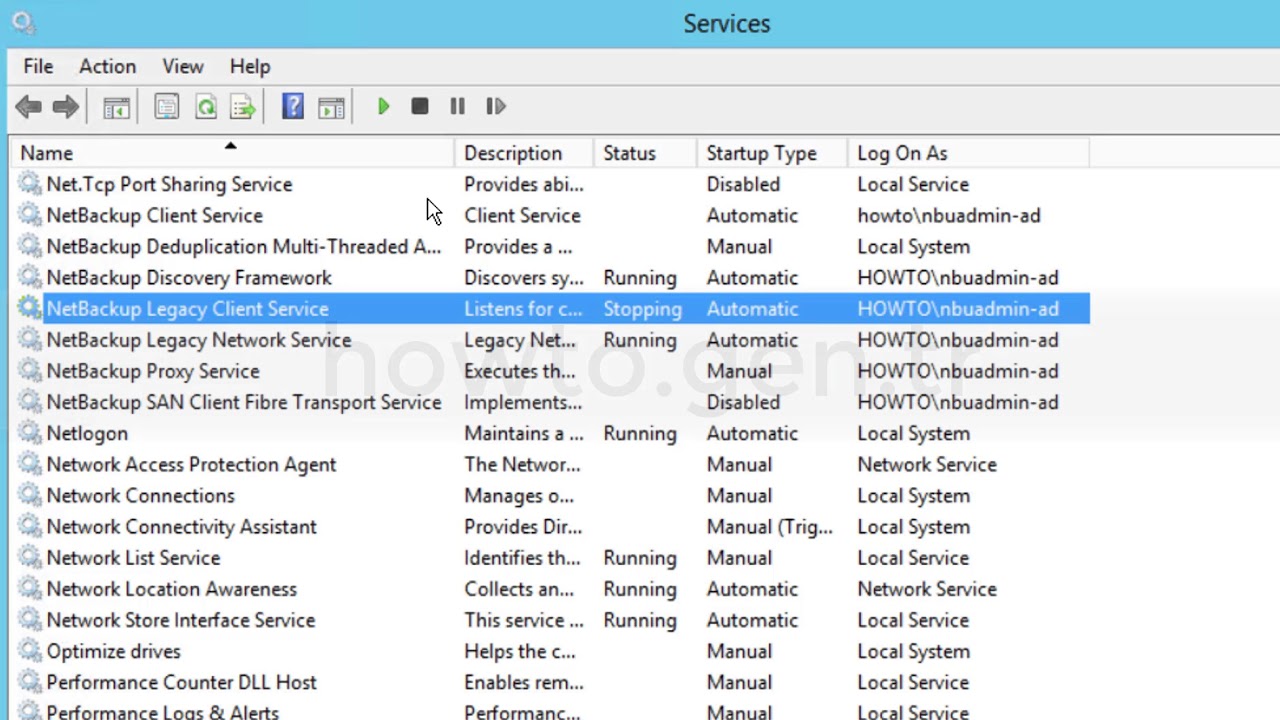
Task: Click Manual (Trig... startup type cell
Action: [769, 527]
